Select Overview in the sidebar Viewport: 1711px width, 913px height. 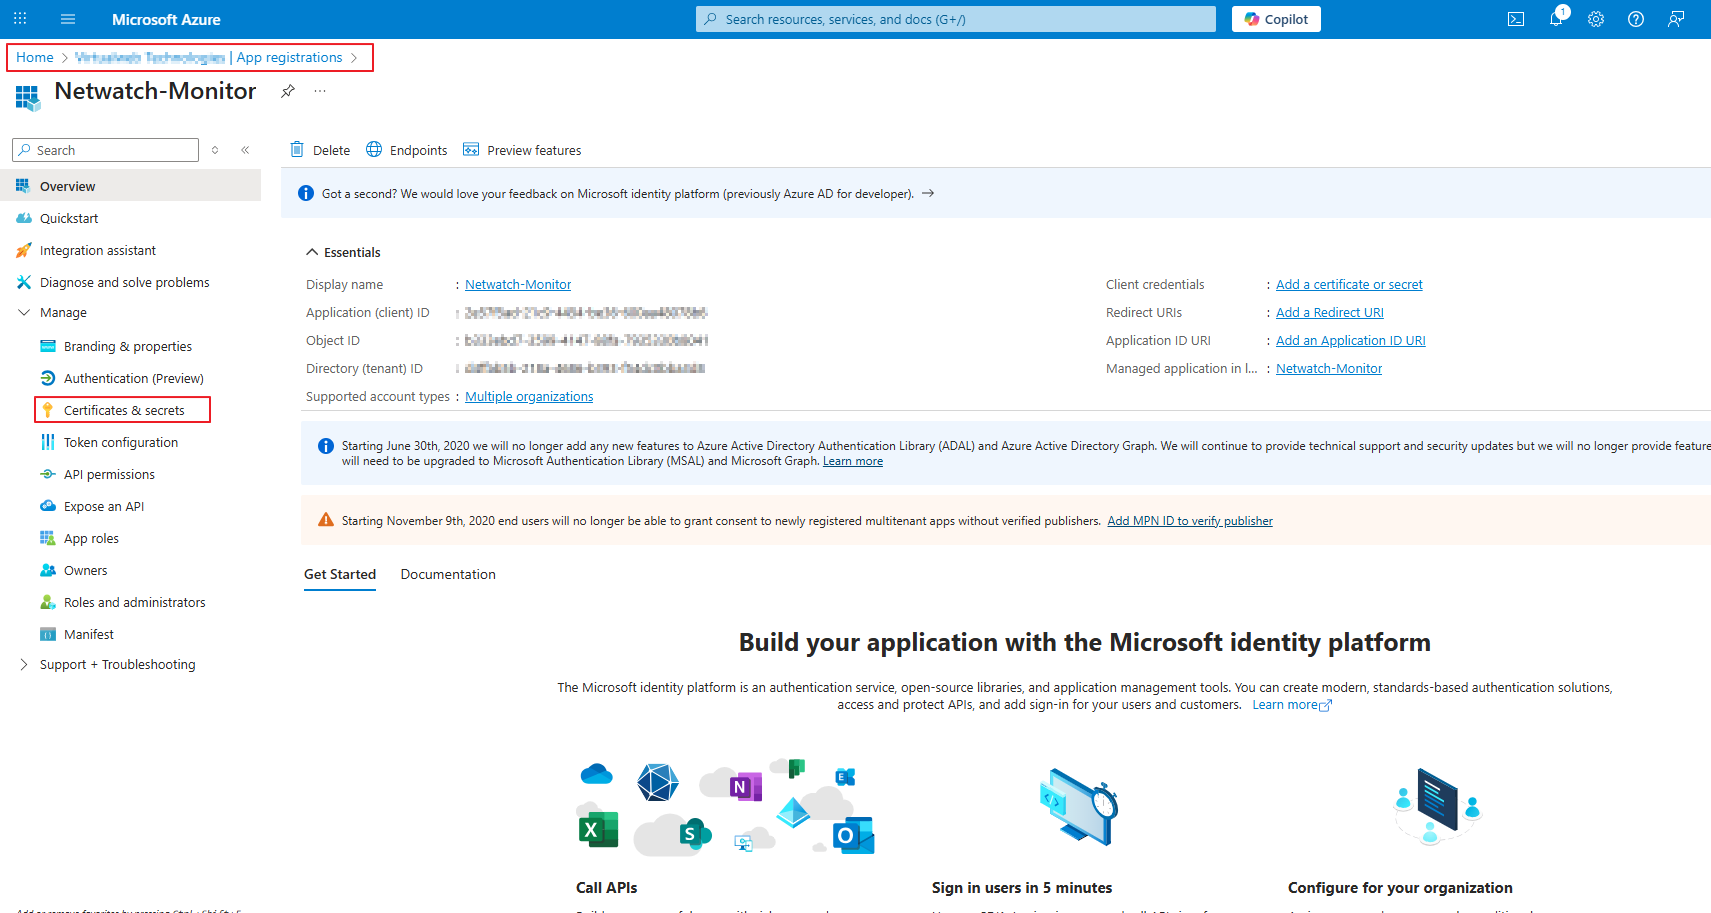pyautogui.click(x=130, y=186)
